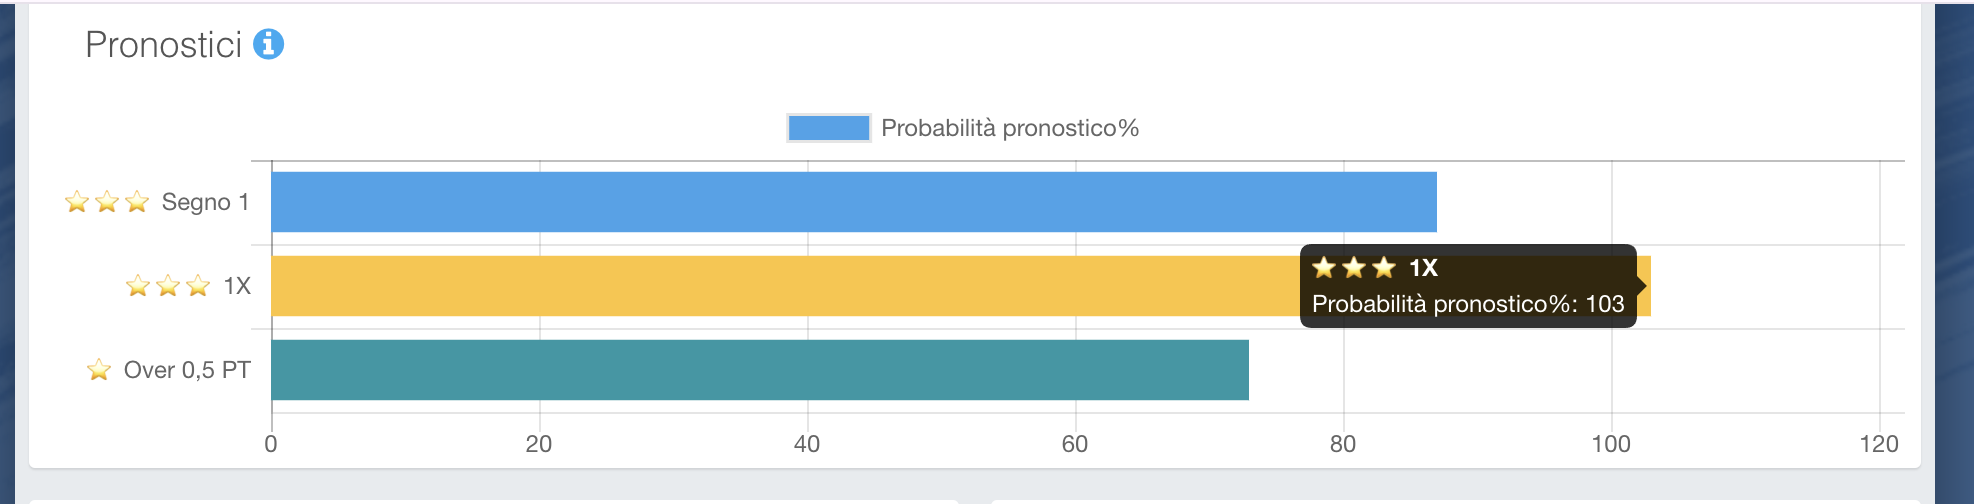This screenshot has height=504, width=1974.
Task: Click the 60 tick on the x-axis
Action: (1075, 444)
